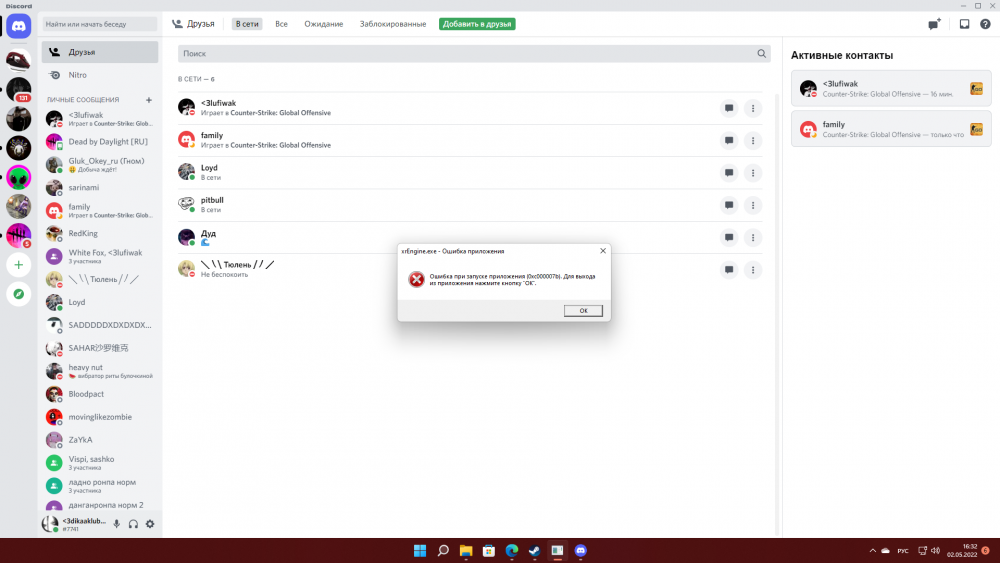Open Nitro in the sidebar

77,75
